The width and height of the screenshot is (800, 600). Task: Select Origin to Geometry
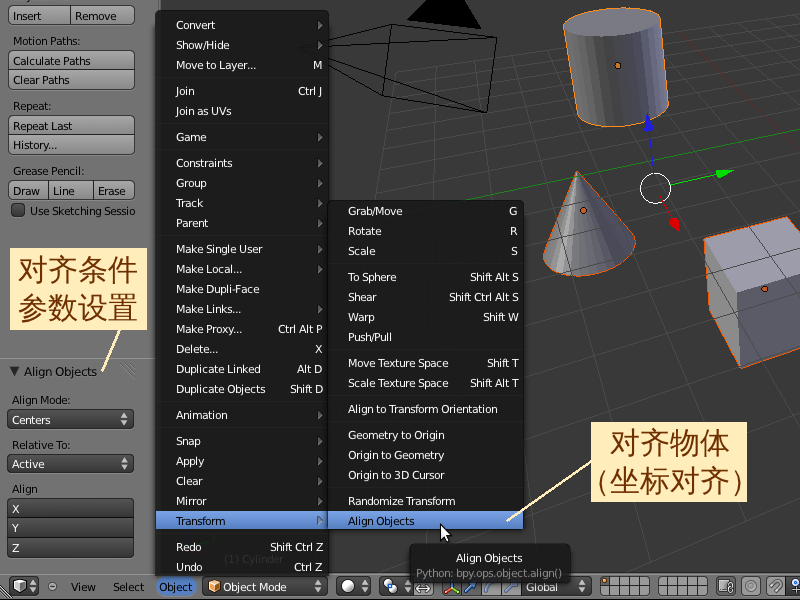(426, 455)
